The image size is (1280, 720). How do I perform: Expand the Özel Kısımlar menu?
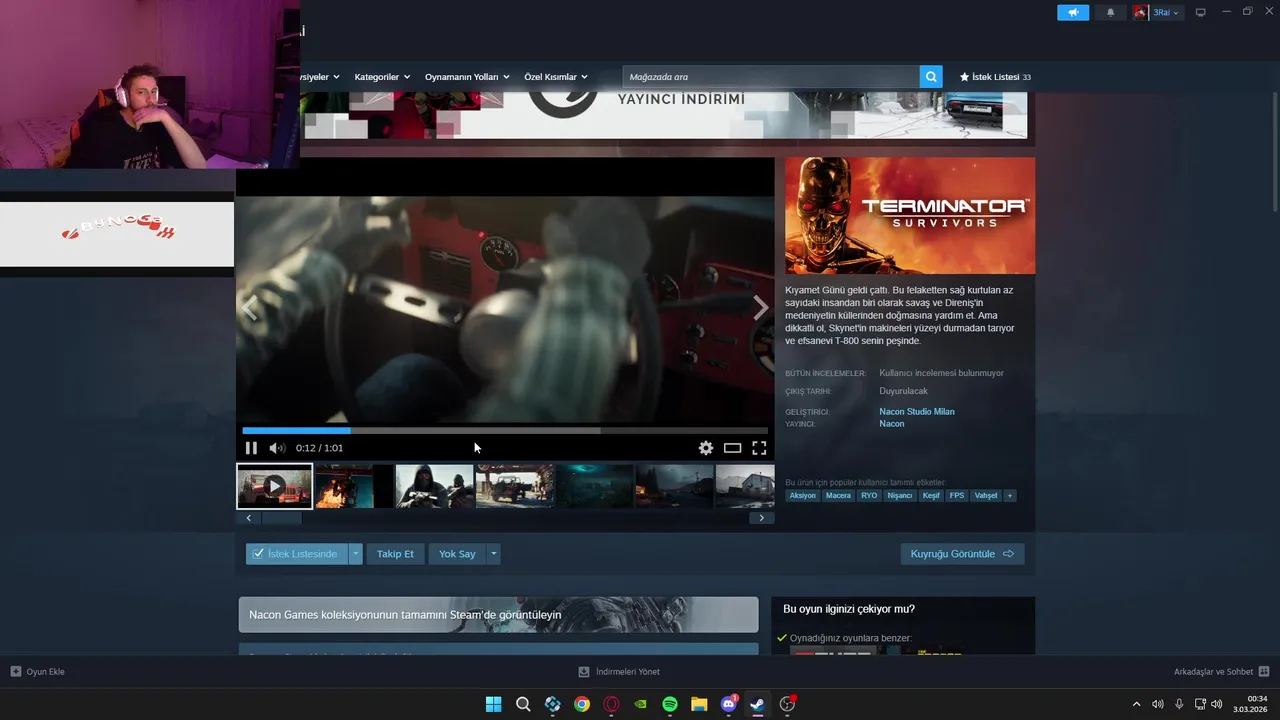pyautogui.click(x=556, y=77)
